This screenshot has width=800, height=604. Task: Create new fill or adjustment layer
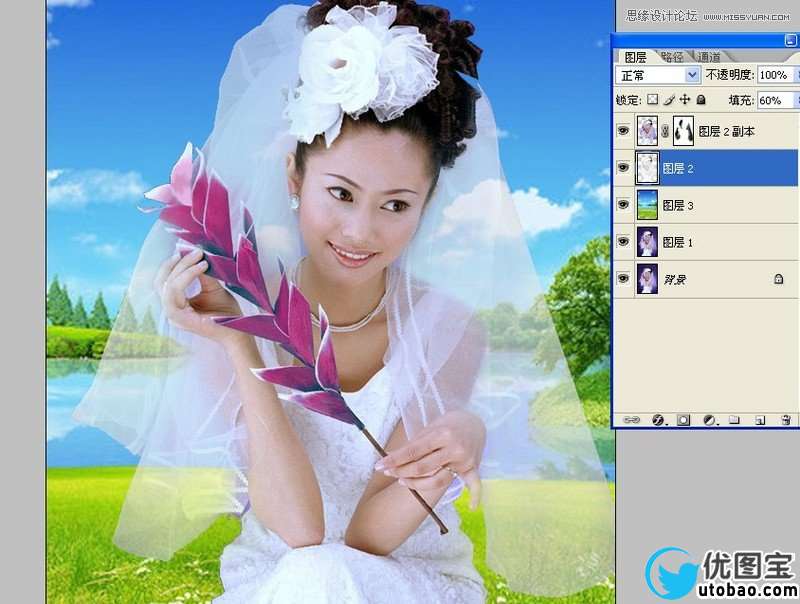tap(709, 420)
